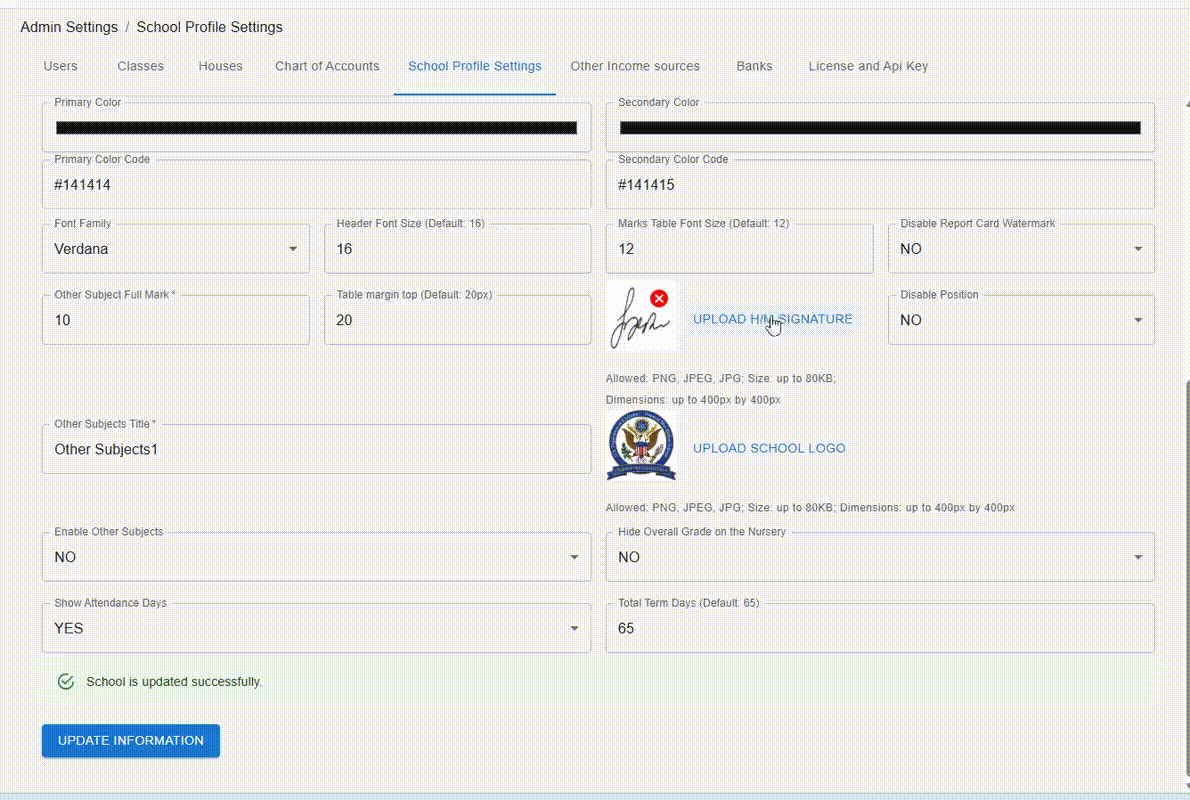The image size is (1190, 800).
Task: Click the UPLOAD H/M SIGNATURE link
Action: pyautogui.click(x=772, y=318)
